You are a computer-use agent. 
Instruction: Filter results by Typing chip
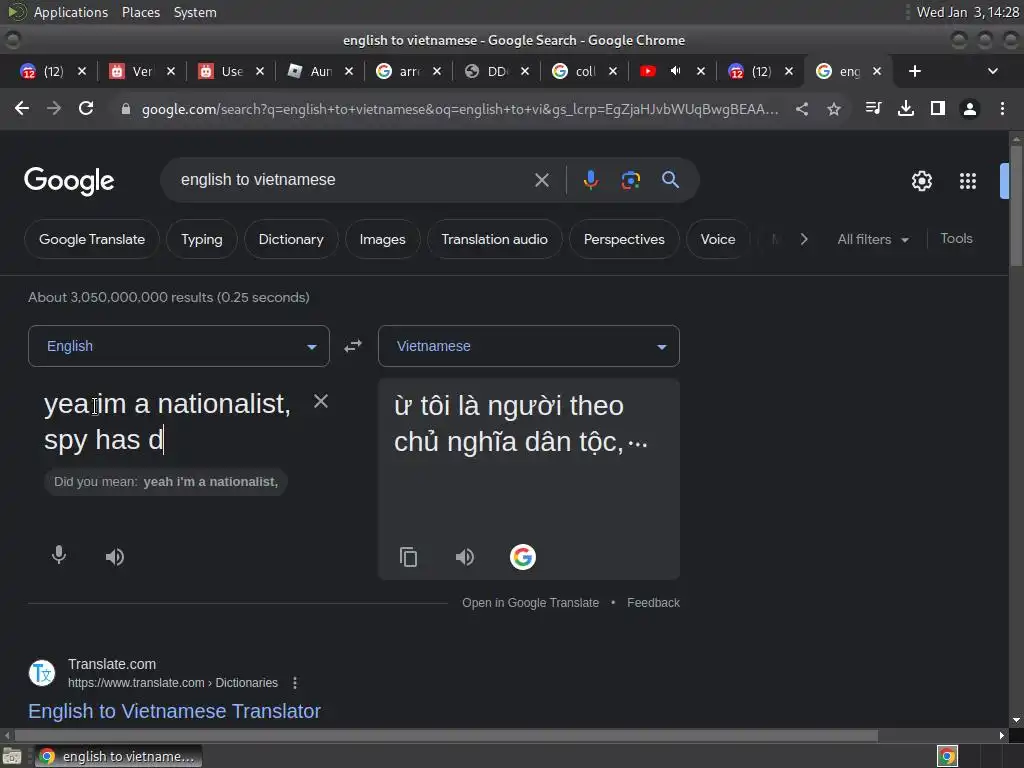202,239
